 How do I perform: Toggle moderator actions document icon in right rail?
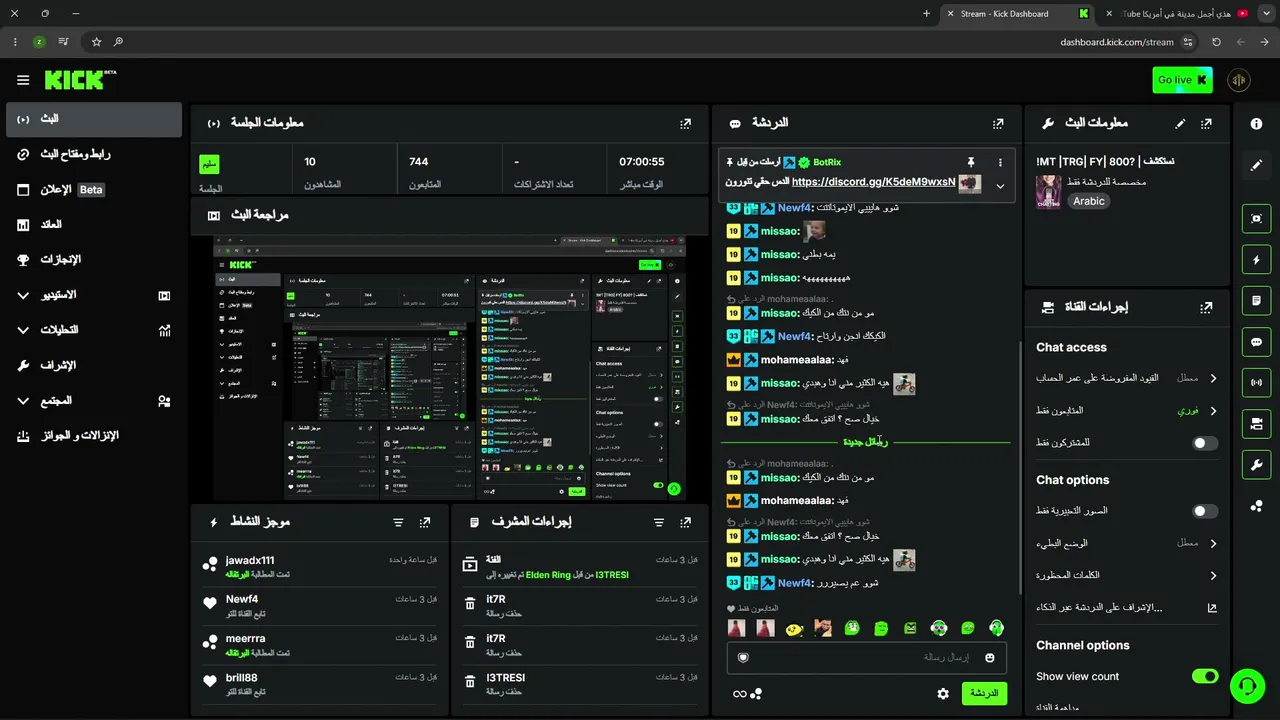point(1256,300)
